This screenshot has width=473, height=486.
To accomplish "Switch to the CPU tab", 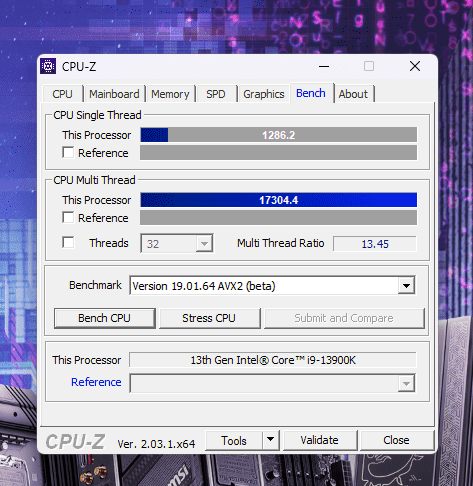I will coord(62,94).
